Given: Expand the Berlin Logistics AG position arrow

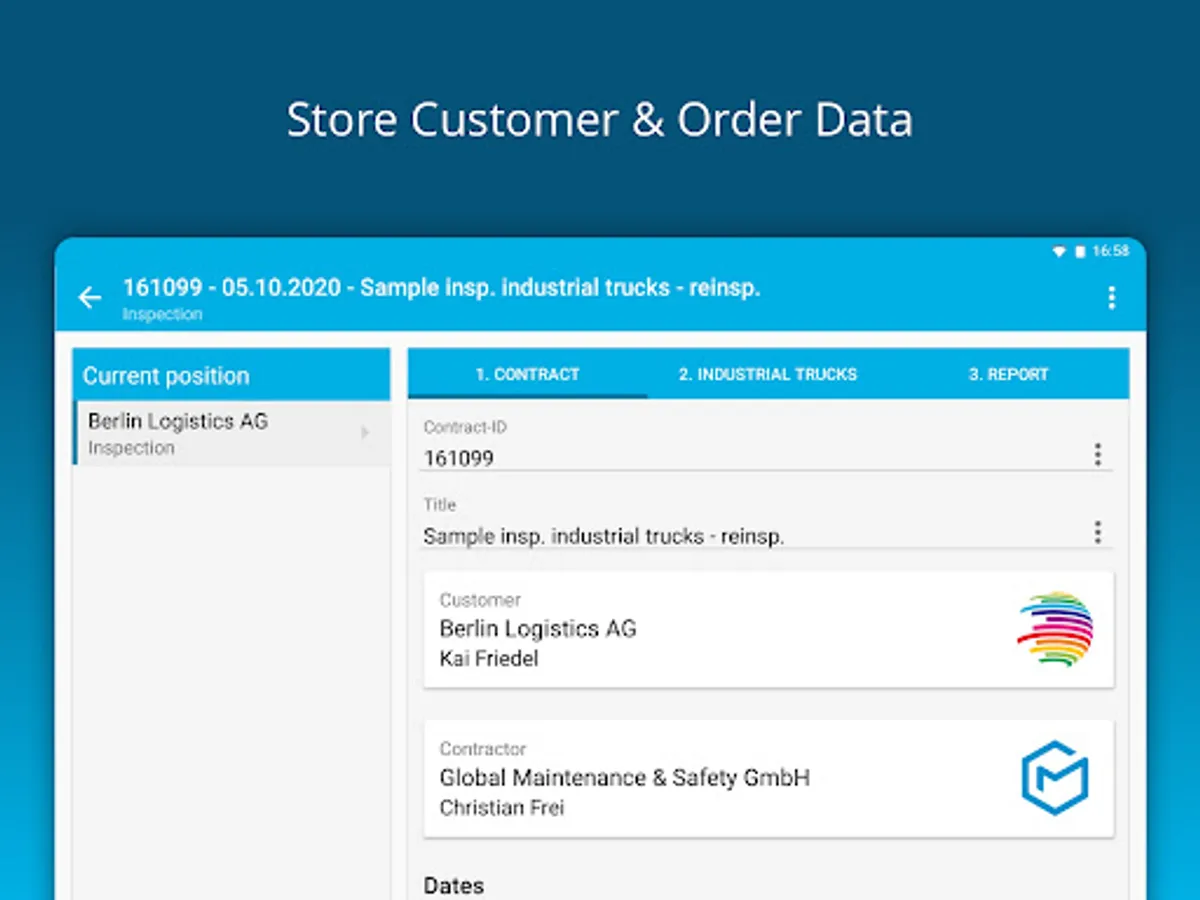Looking at the screenshot, I should pos(365,433).
